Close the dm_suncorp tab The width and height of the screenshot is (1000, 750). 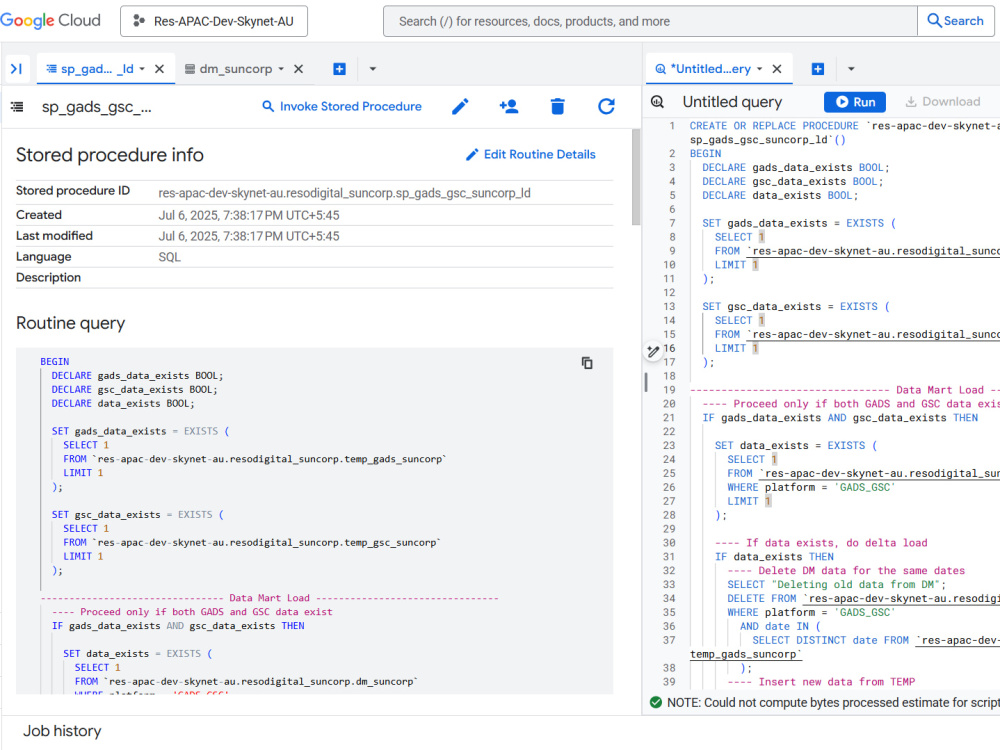coord(298,69)
